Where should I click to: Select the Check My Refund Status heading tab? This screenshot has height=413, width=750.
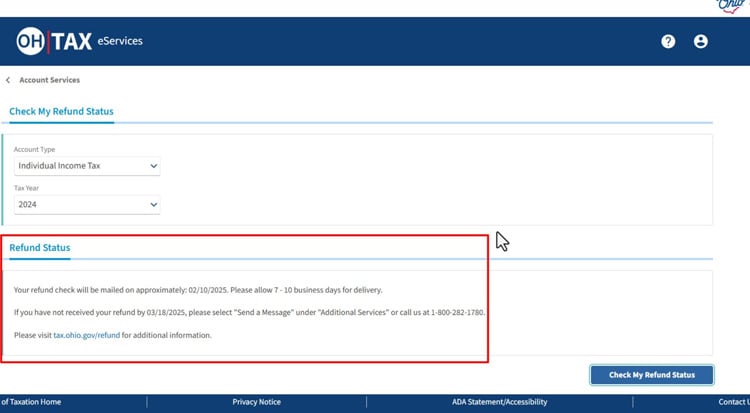(x=61, y=111)
